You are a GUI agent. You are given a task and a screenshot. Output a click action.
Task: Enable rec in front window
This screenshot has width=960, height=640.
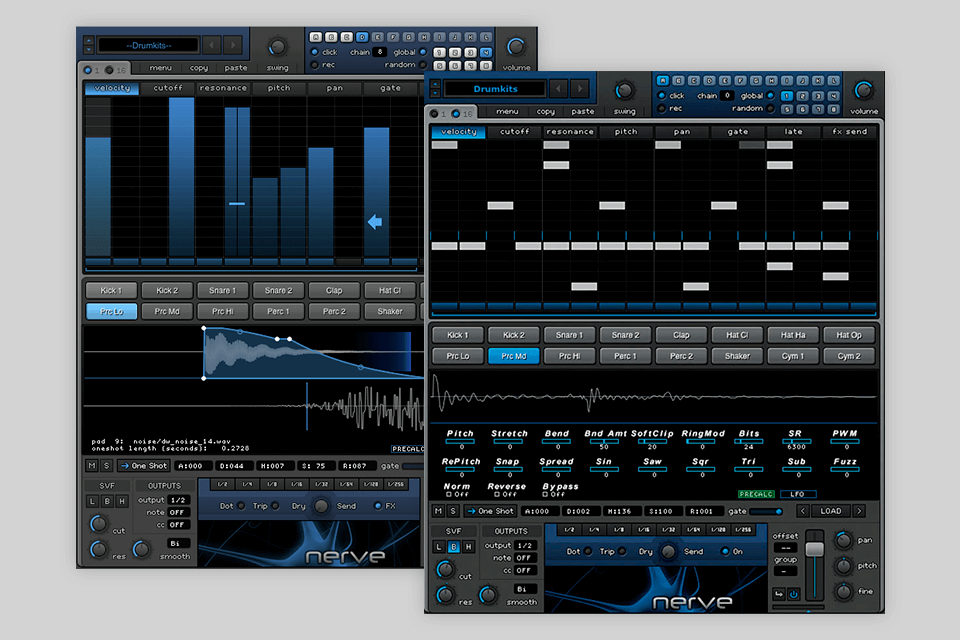[x=662, y=108]
